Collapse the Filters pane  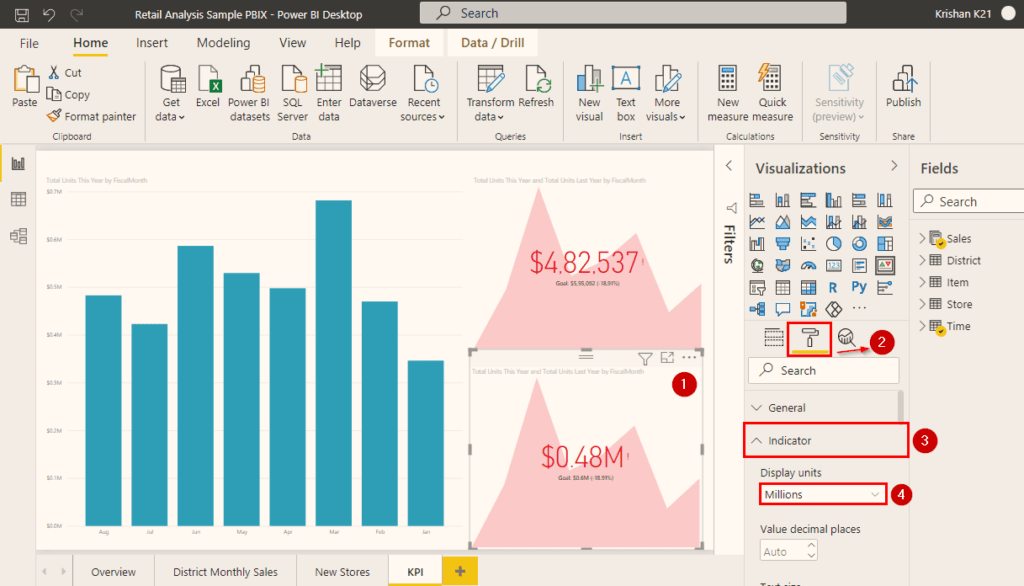pos(729,167)
